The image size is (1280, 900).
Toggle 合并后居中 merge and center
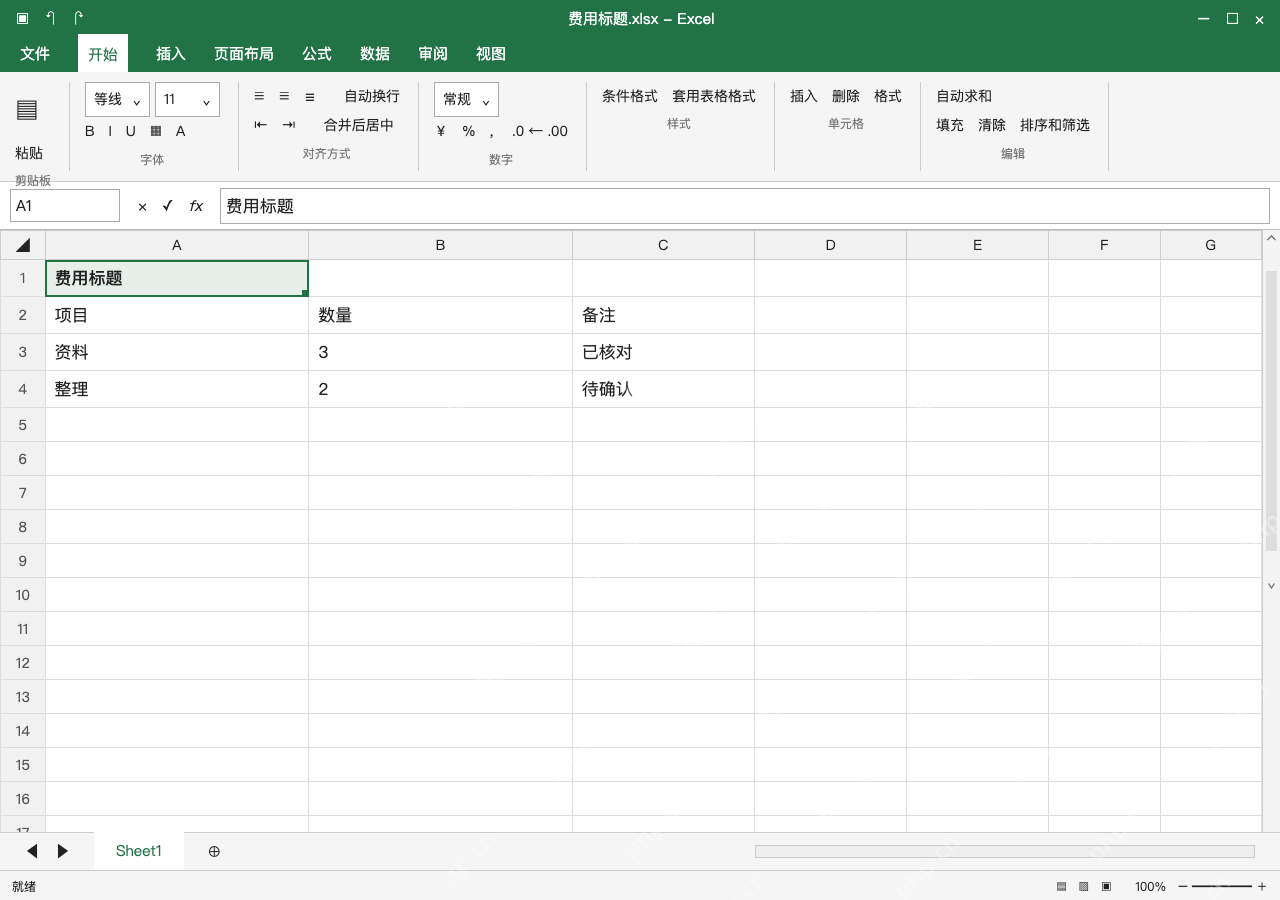point(359,125)
